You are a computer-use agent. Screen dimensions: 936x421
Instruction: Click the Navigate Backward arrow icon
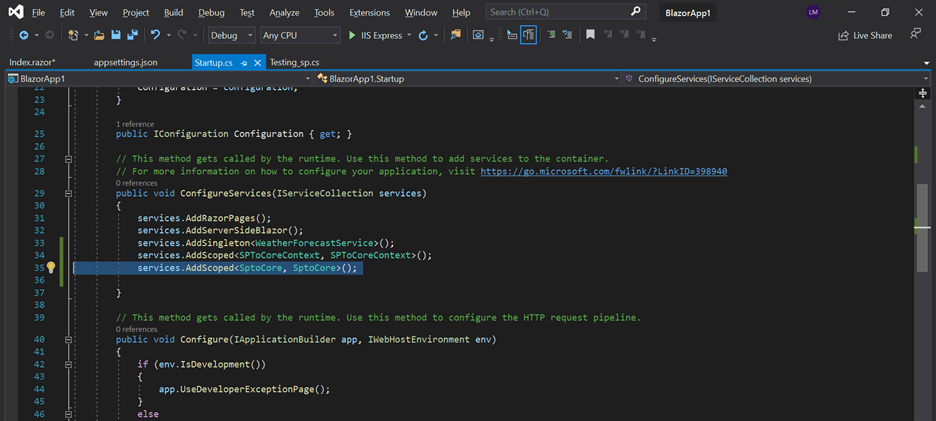point(23,35)
